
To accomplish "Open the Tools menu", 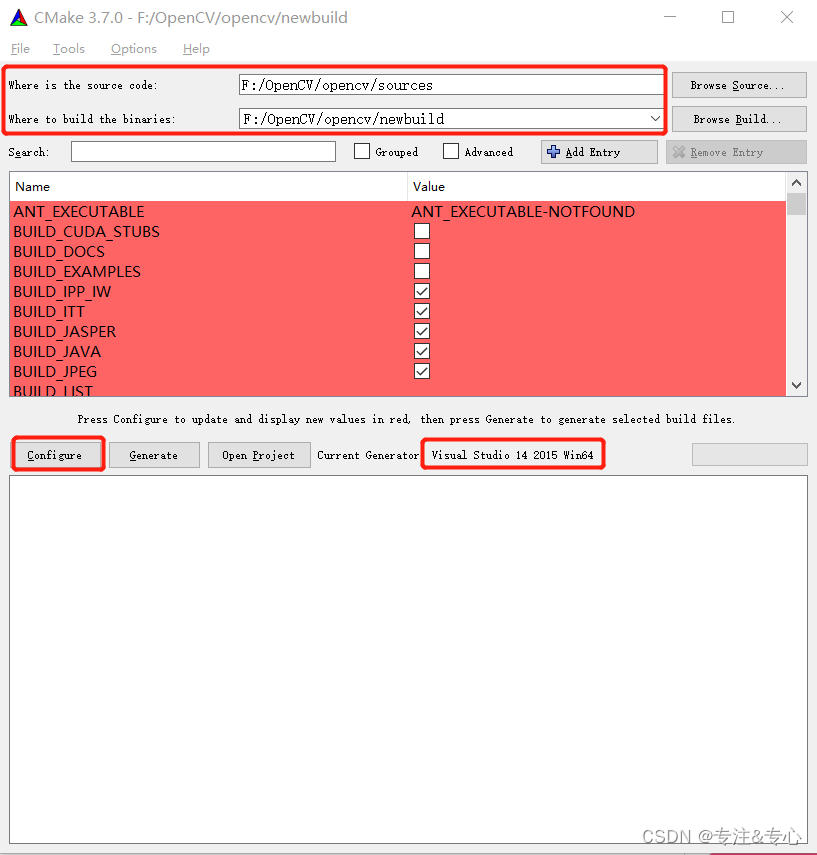I will point(69,49).
